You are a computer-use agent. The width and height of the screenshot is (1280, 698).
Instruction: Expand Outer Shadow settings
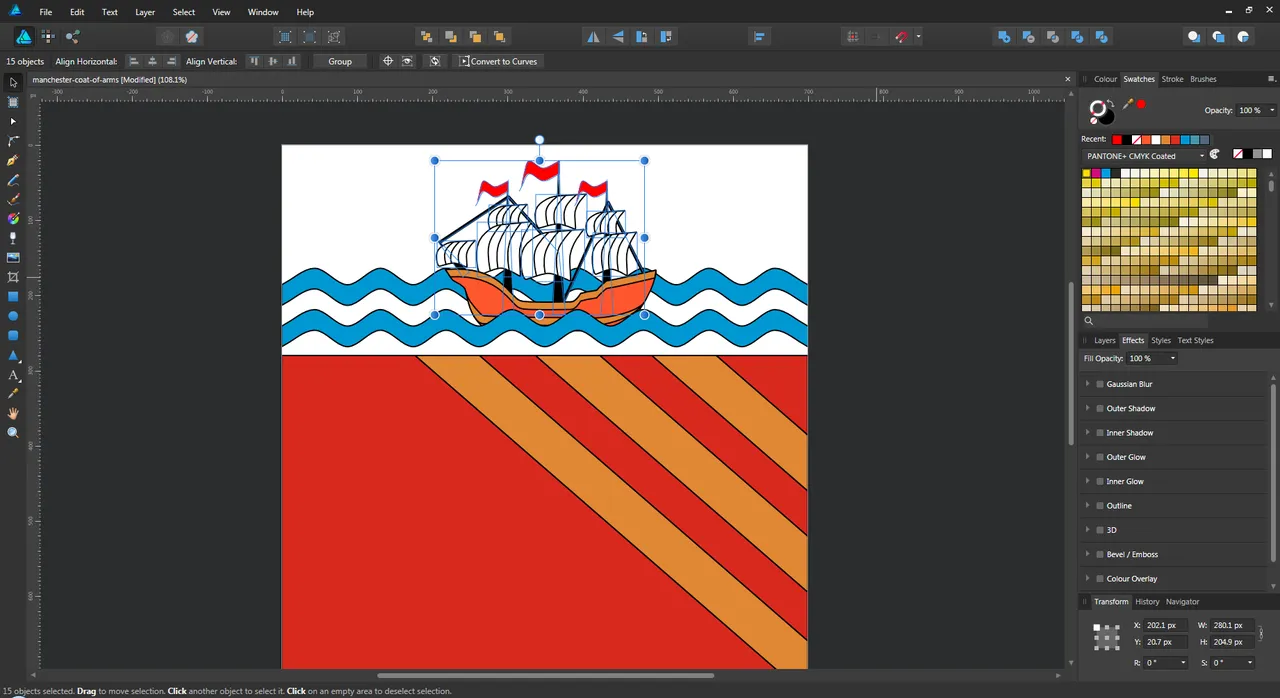click(1088, 408)
